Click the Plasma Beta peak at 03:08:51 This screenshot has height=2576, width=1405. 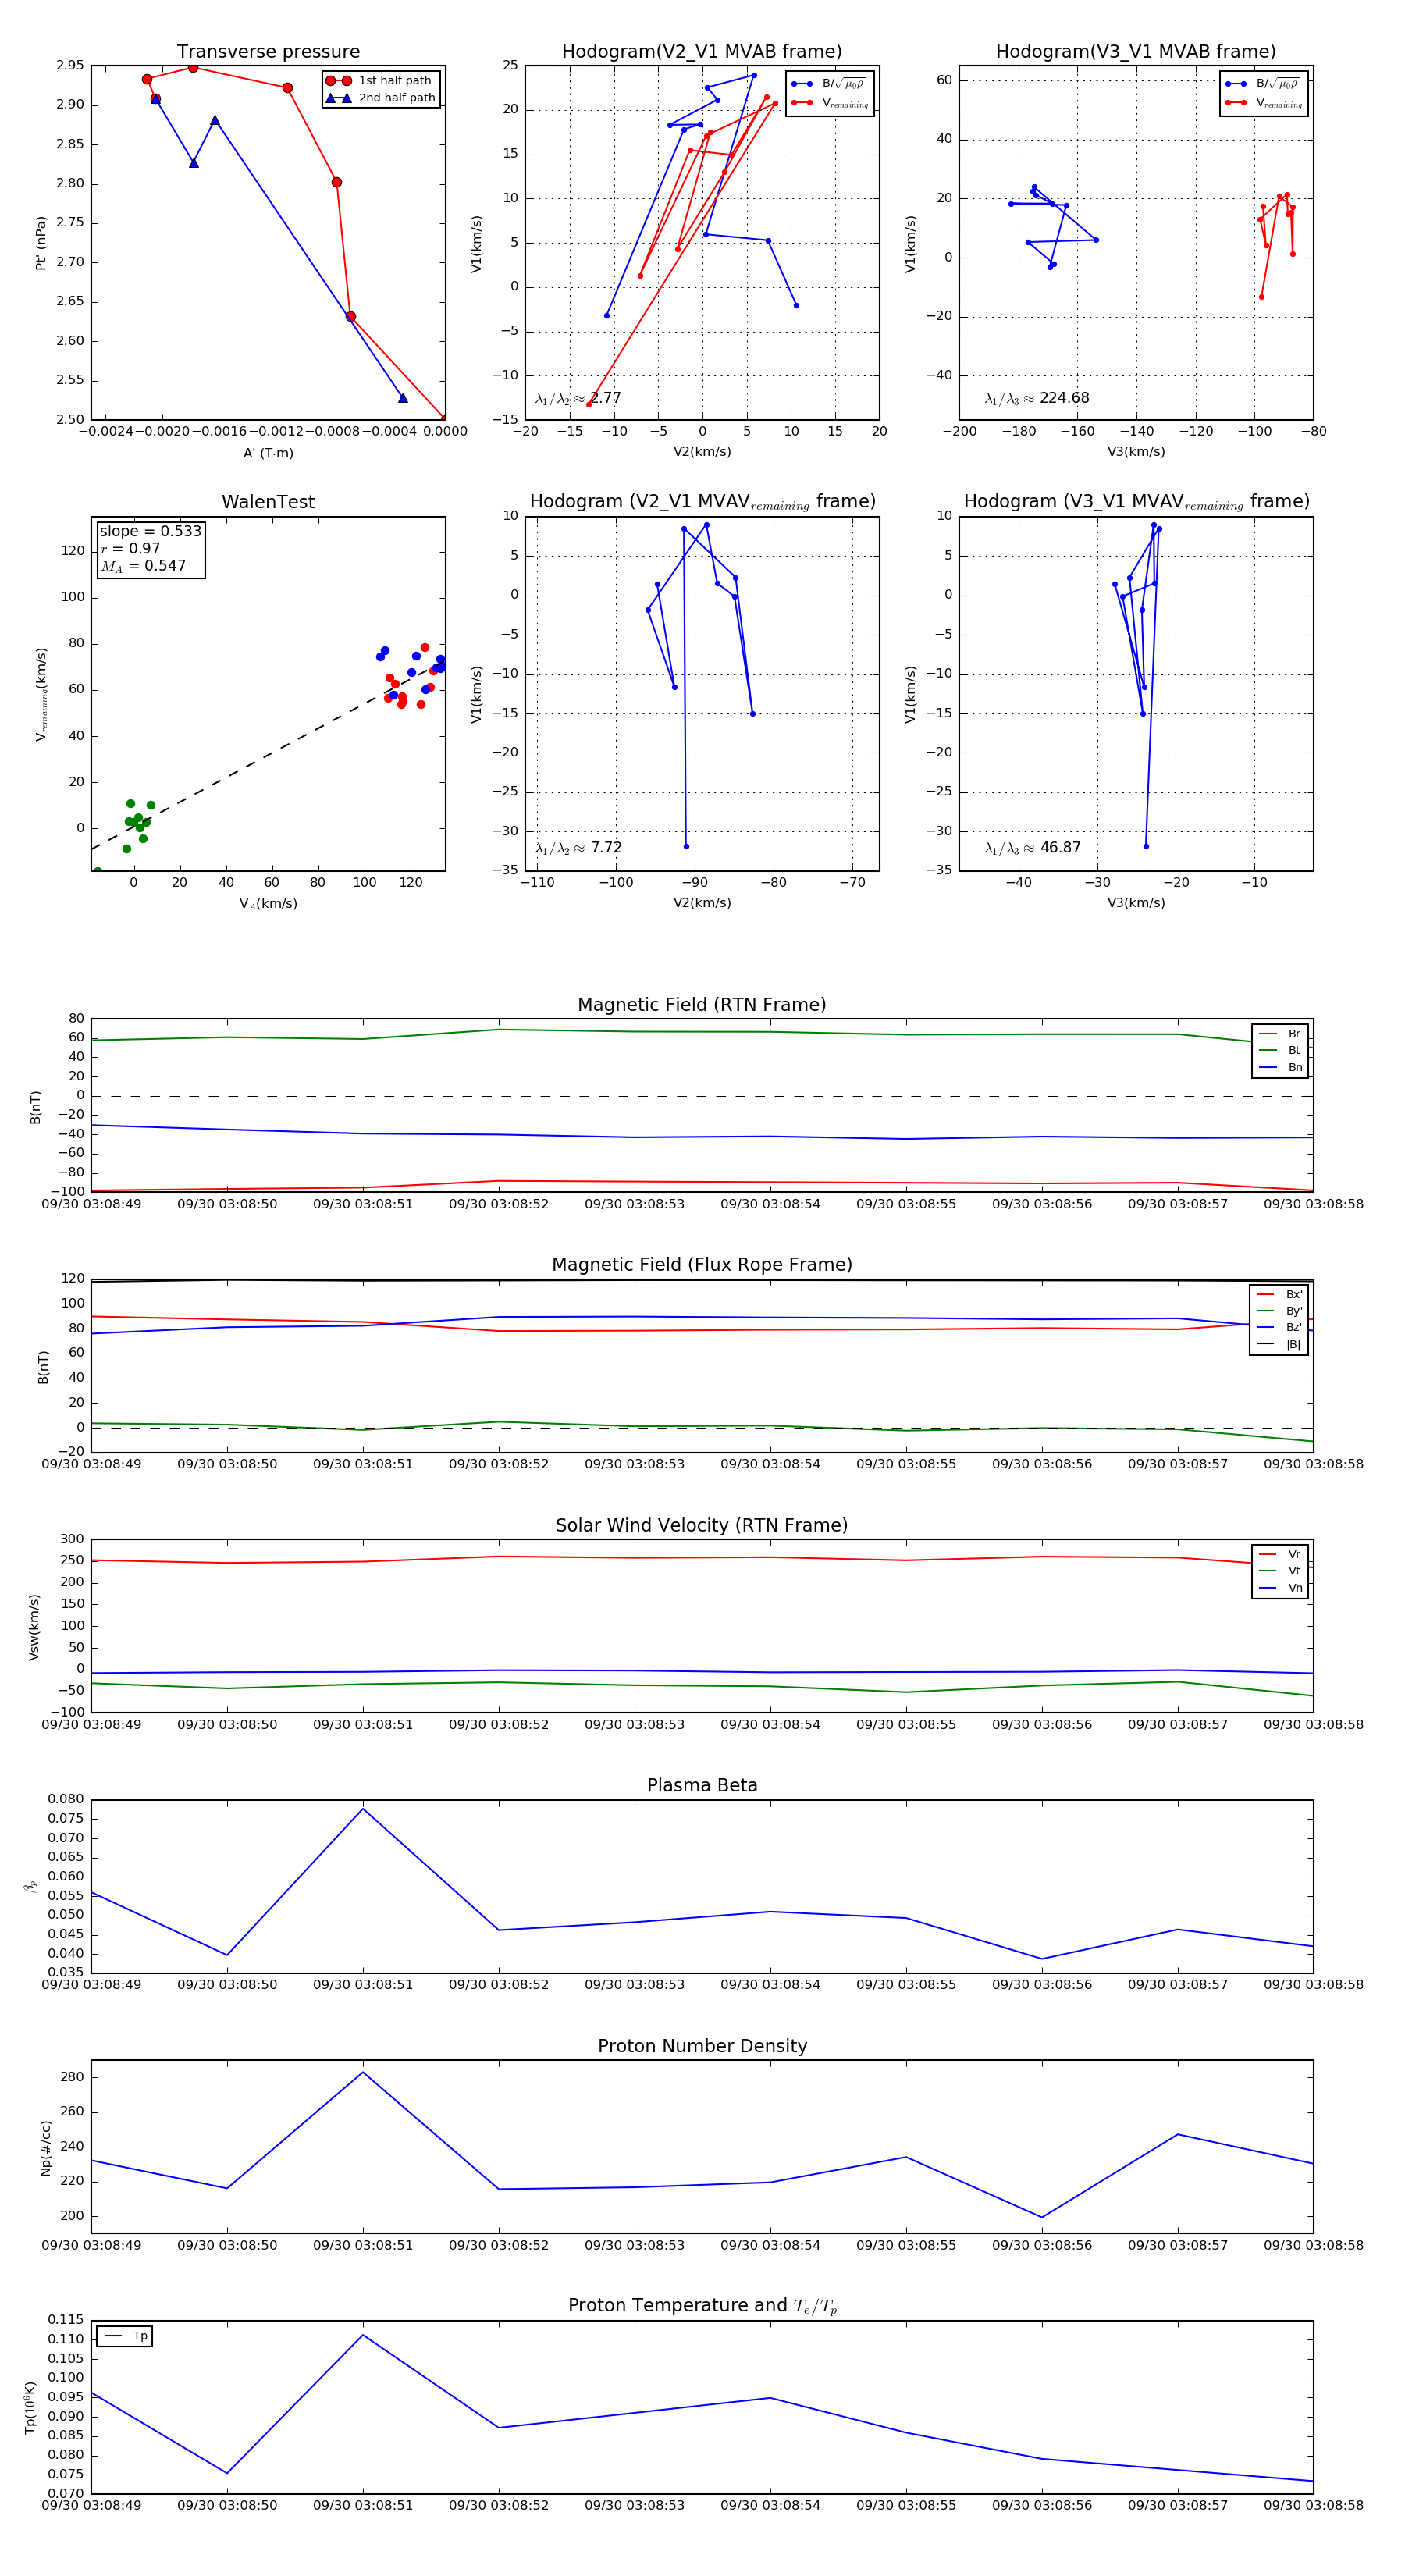tap(363, 1808)
